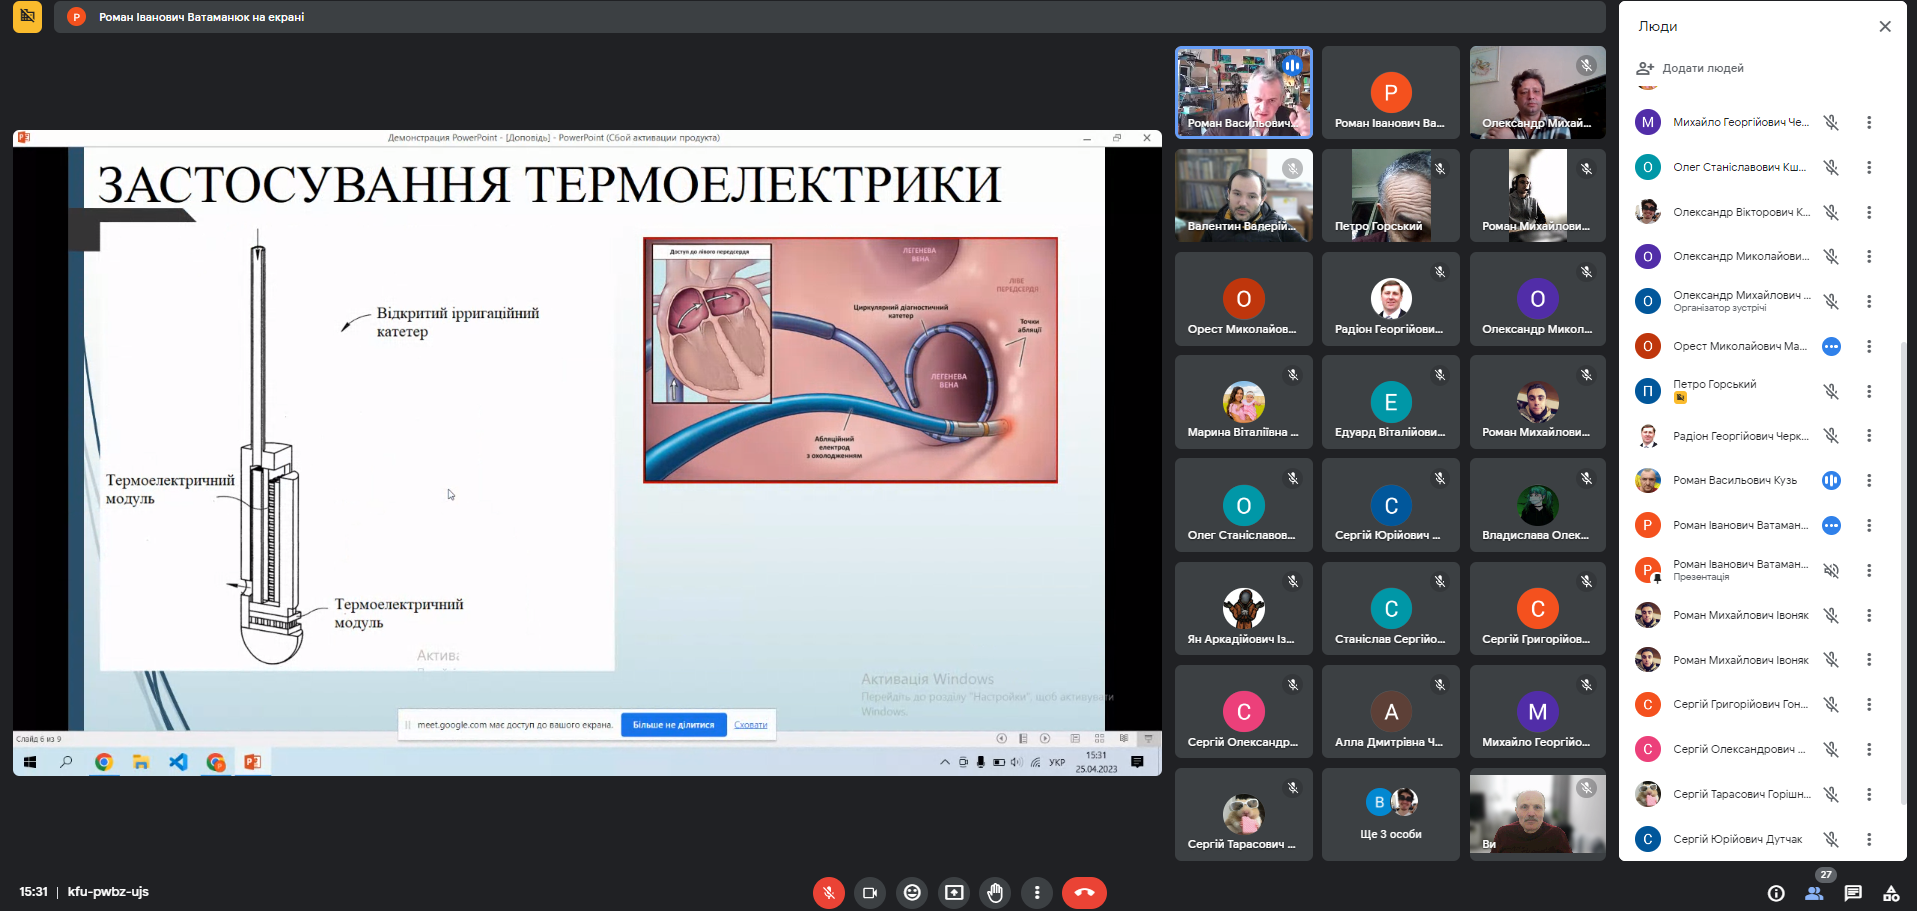Click the yellow presentation icon at top left

pyautogui.click(x=27, y=17)
